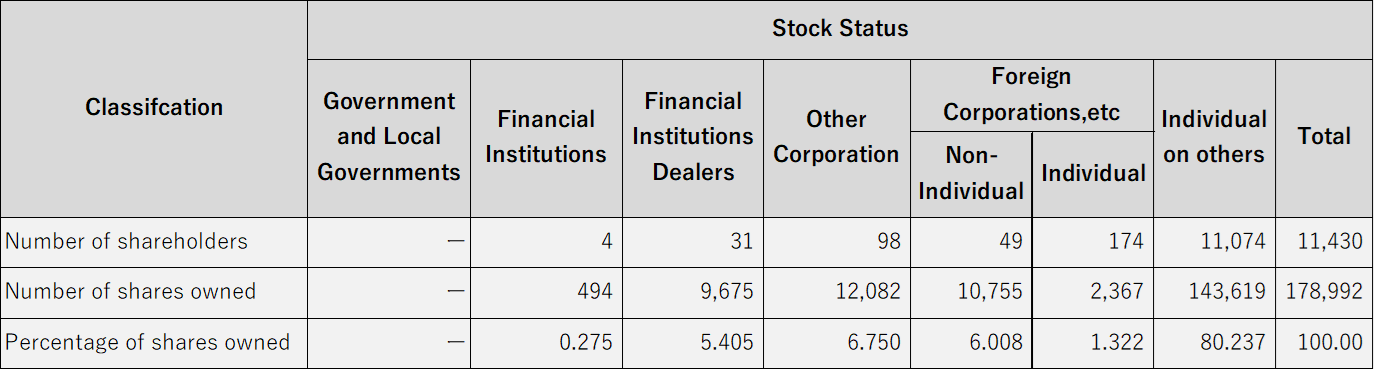The width and height of the screenshot is (1374, 370).
Task: Select the Number of shareholders row label
Action: pos(154,242)
